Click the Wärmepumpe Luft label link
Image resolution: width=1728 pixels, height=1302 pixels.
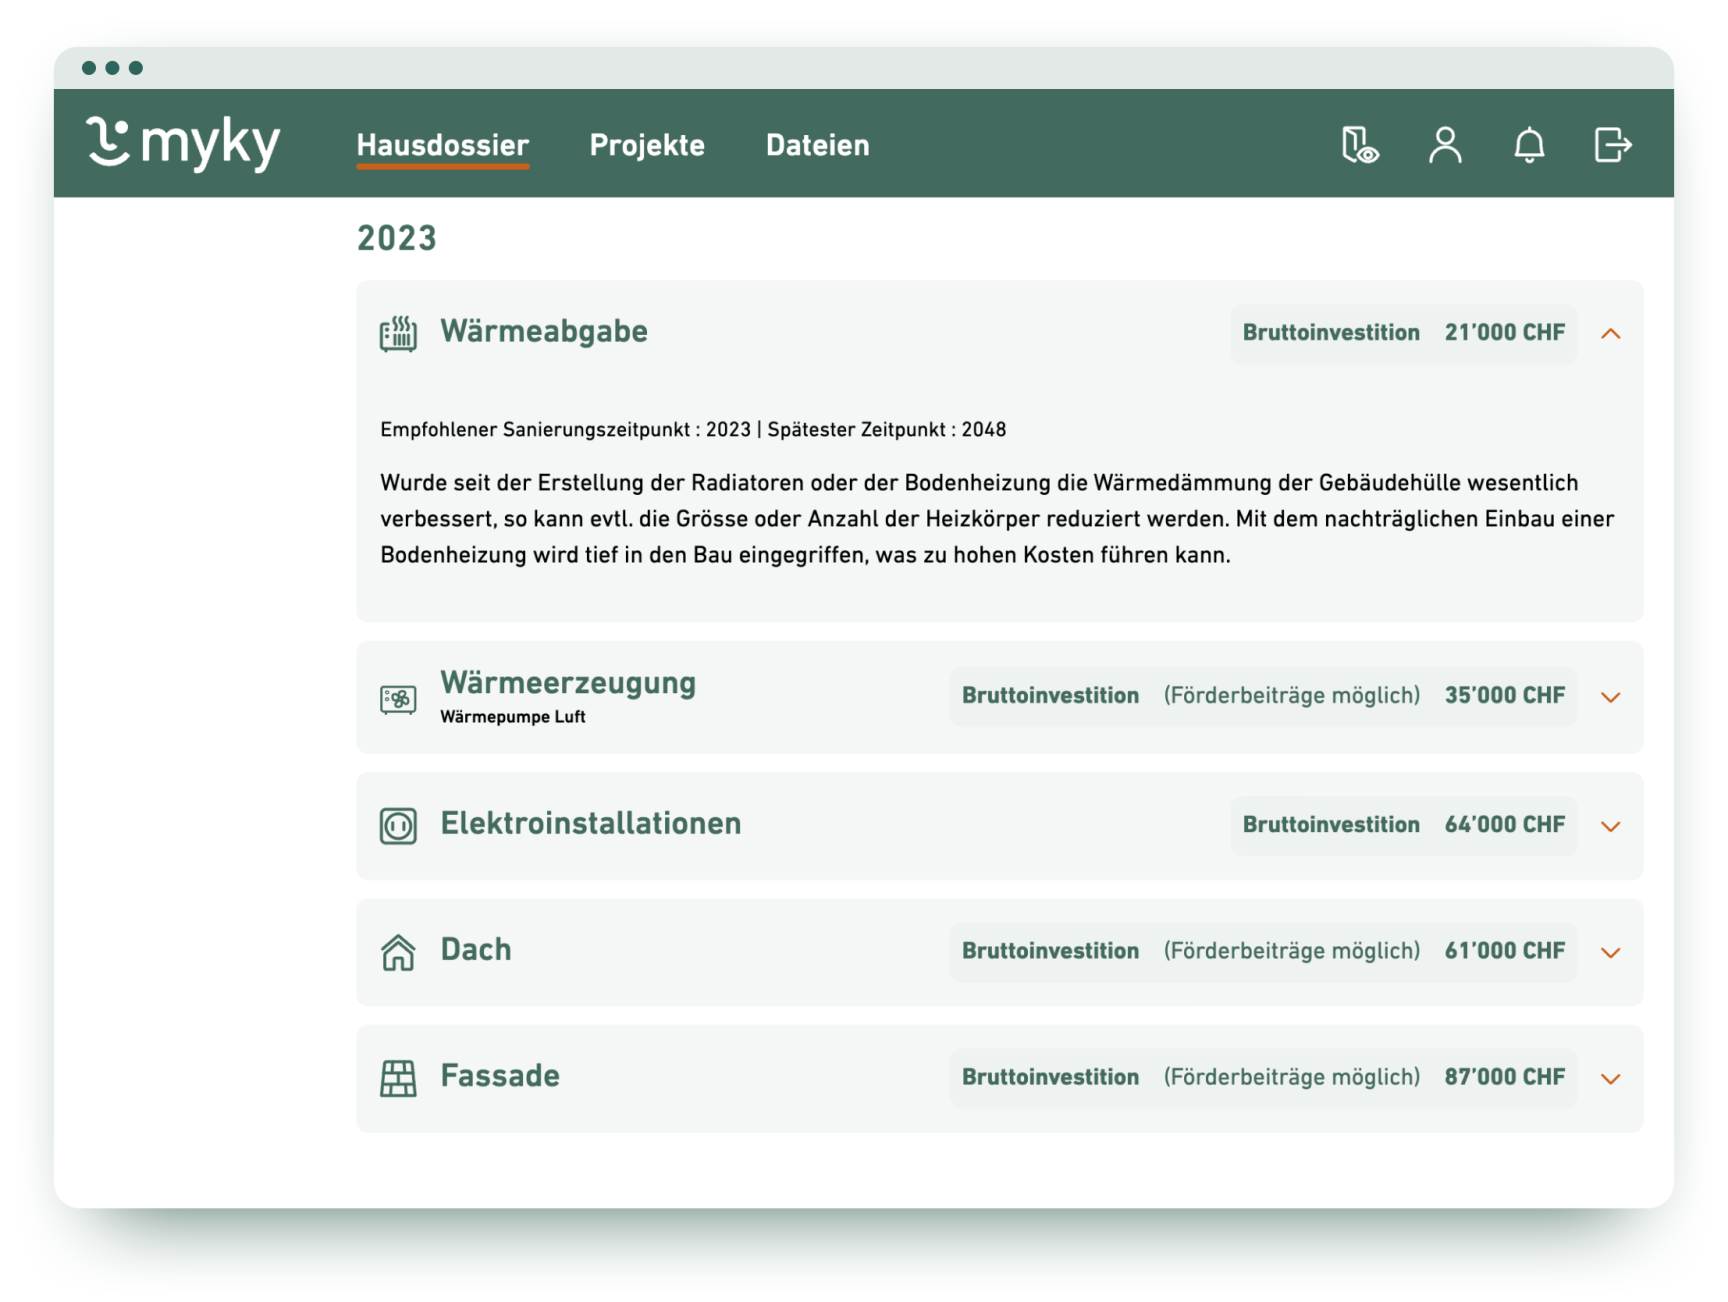[x=513, y=716]
